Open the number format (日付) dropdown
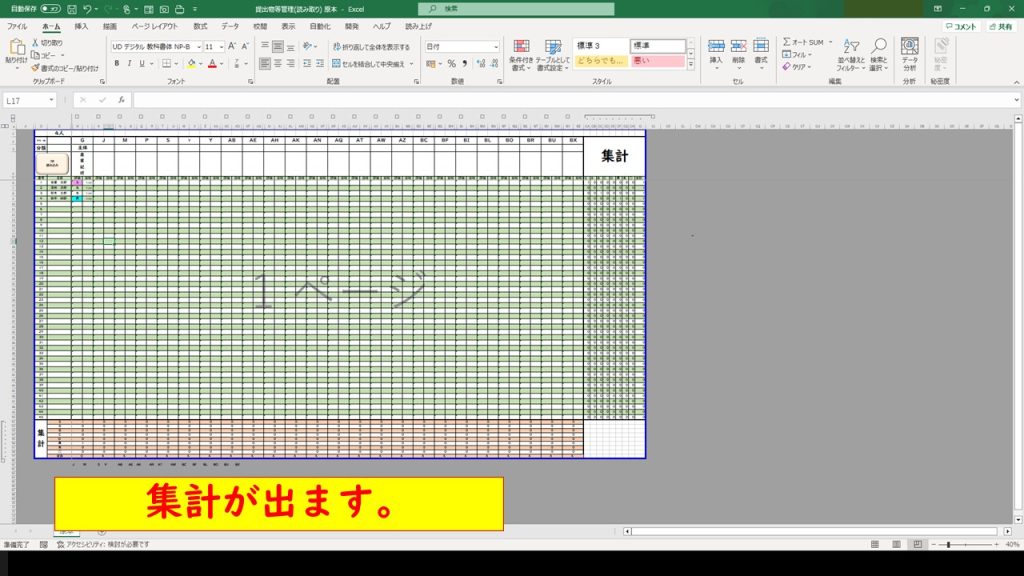This screenshot has height=576, width=1024. click(495, 47)
